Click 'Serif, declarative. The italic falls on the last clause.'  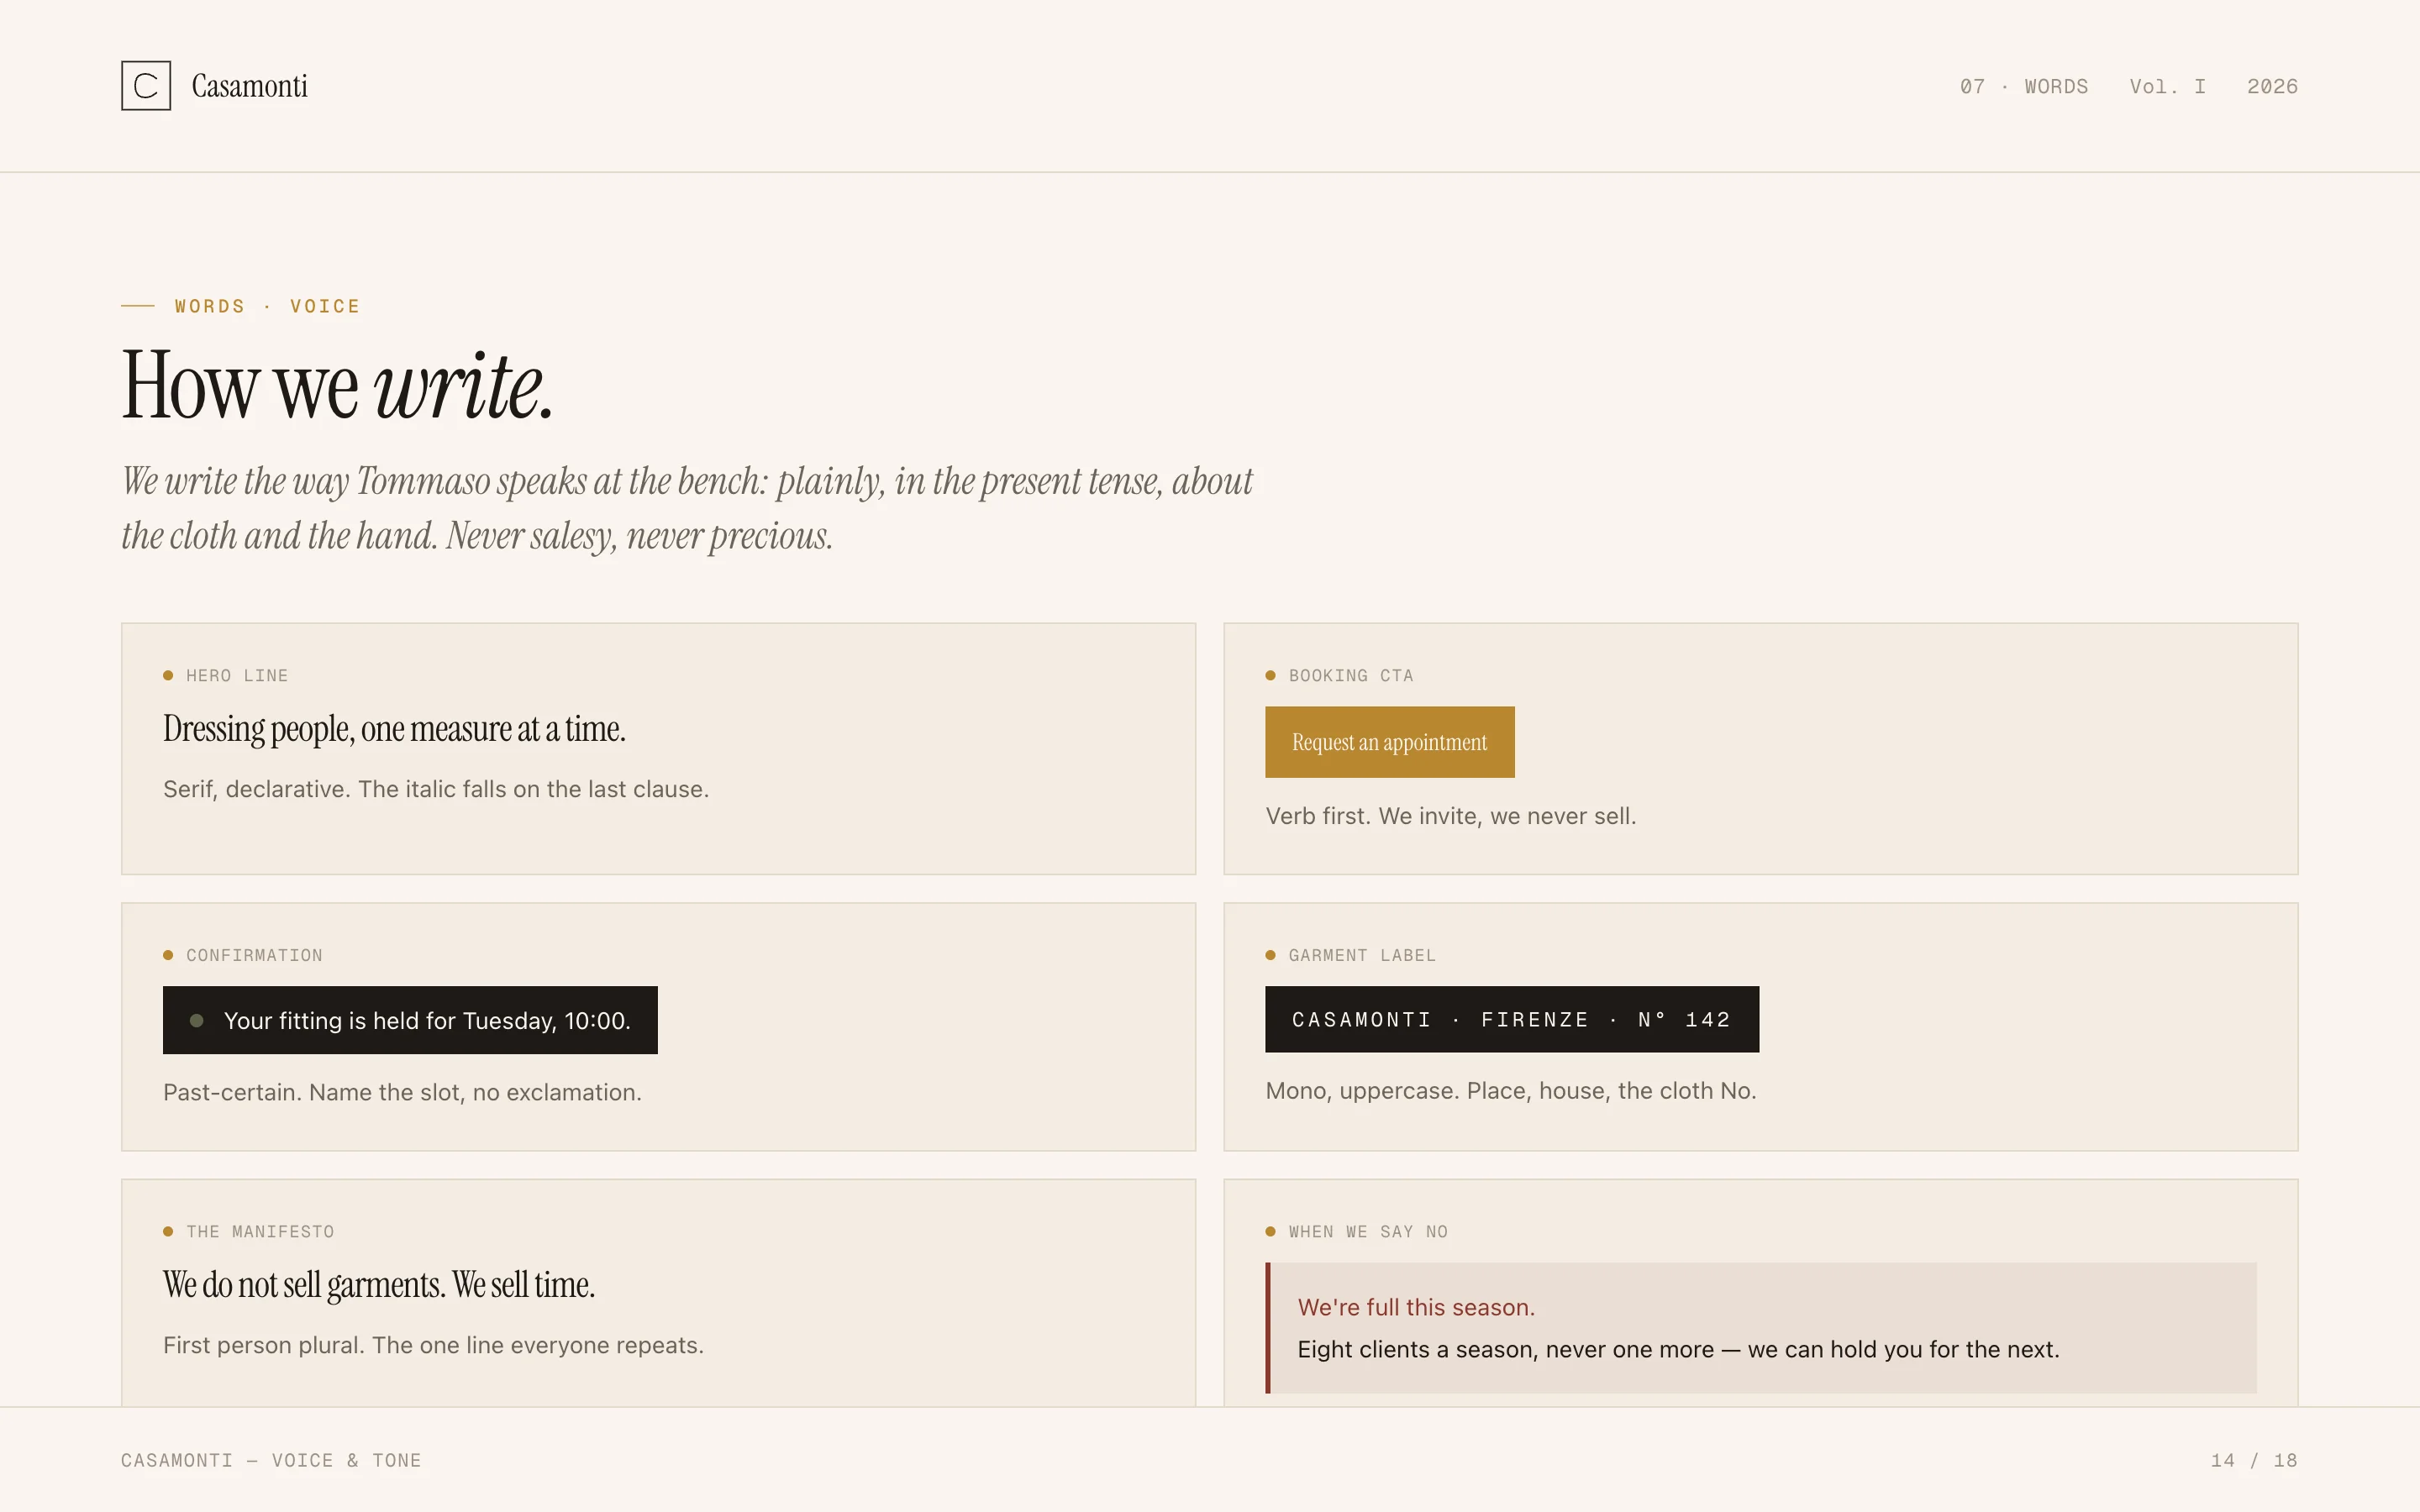tap(436, 789)
